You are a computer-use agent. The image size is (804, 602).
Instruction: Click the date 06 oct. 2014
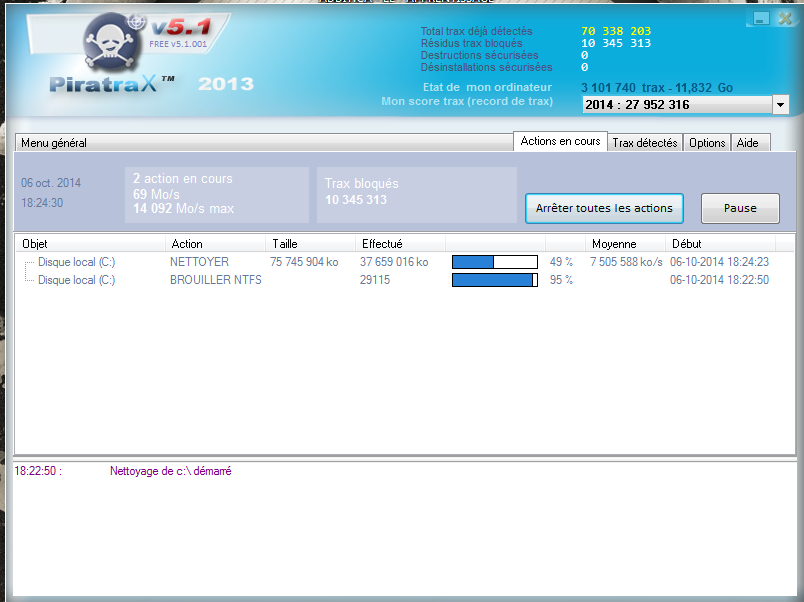click(x=51, y=183)
